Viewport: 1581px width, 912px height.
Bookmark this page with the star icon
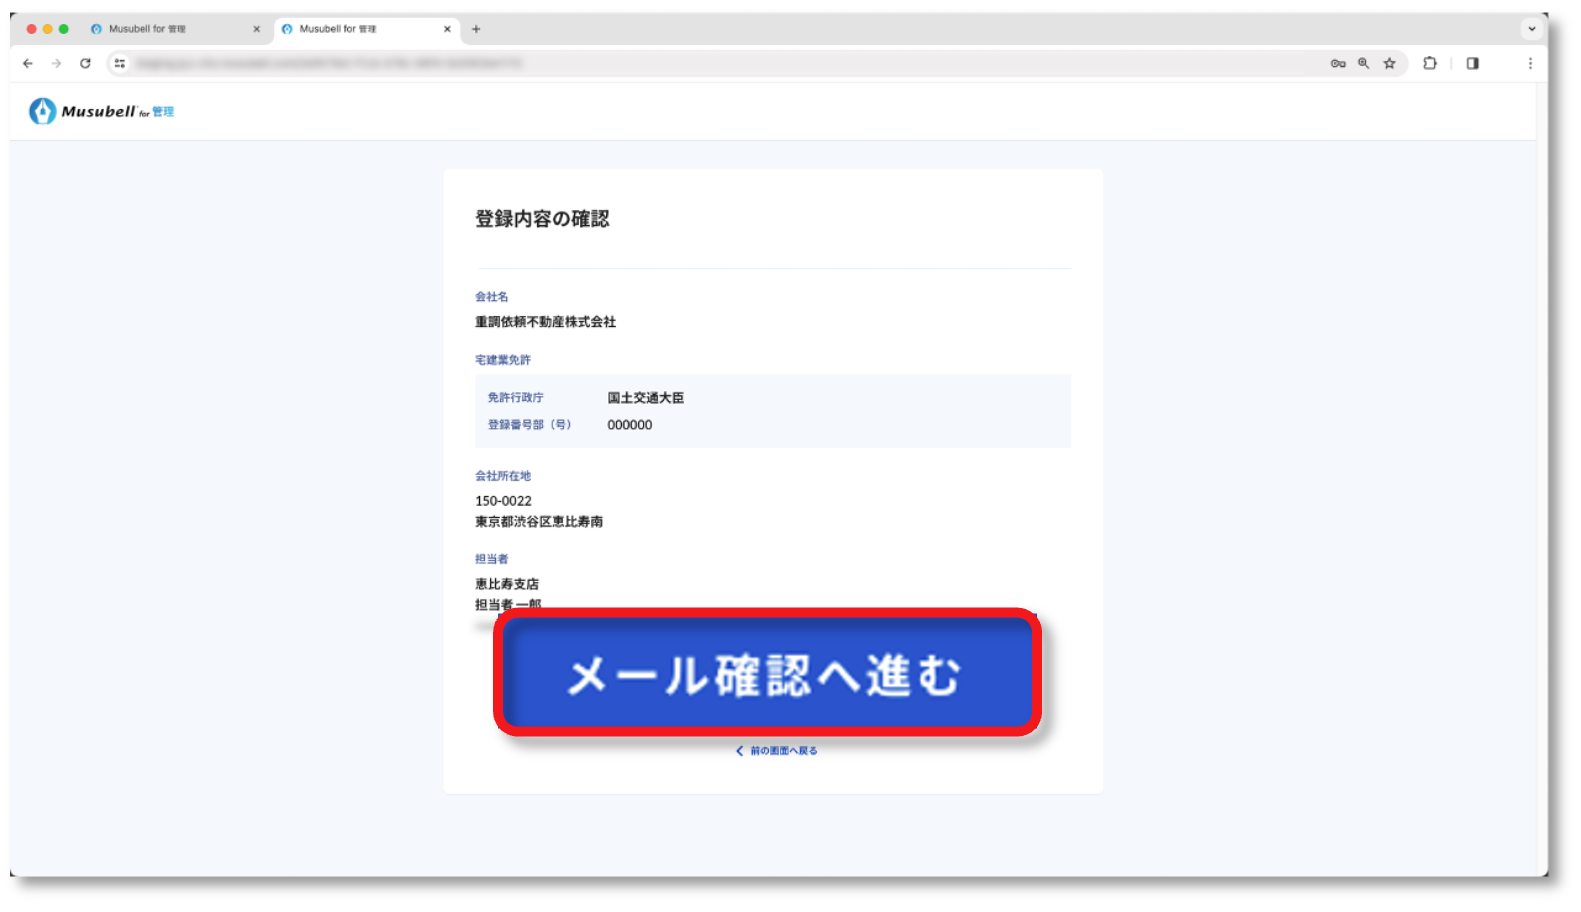(x=1389, y=63)
